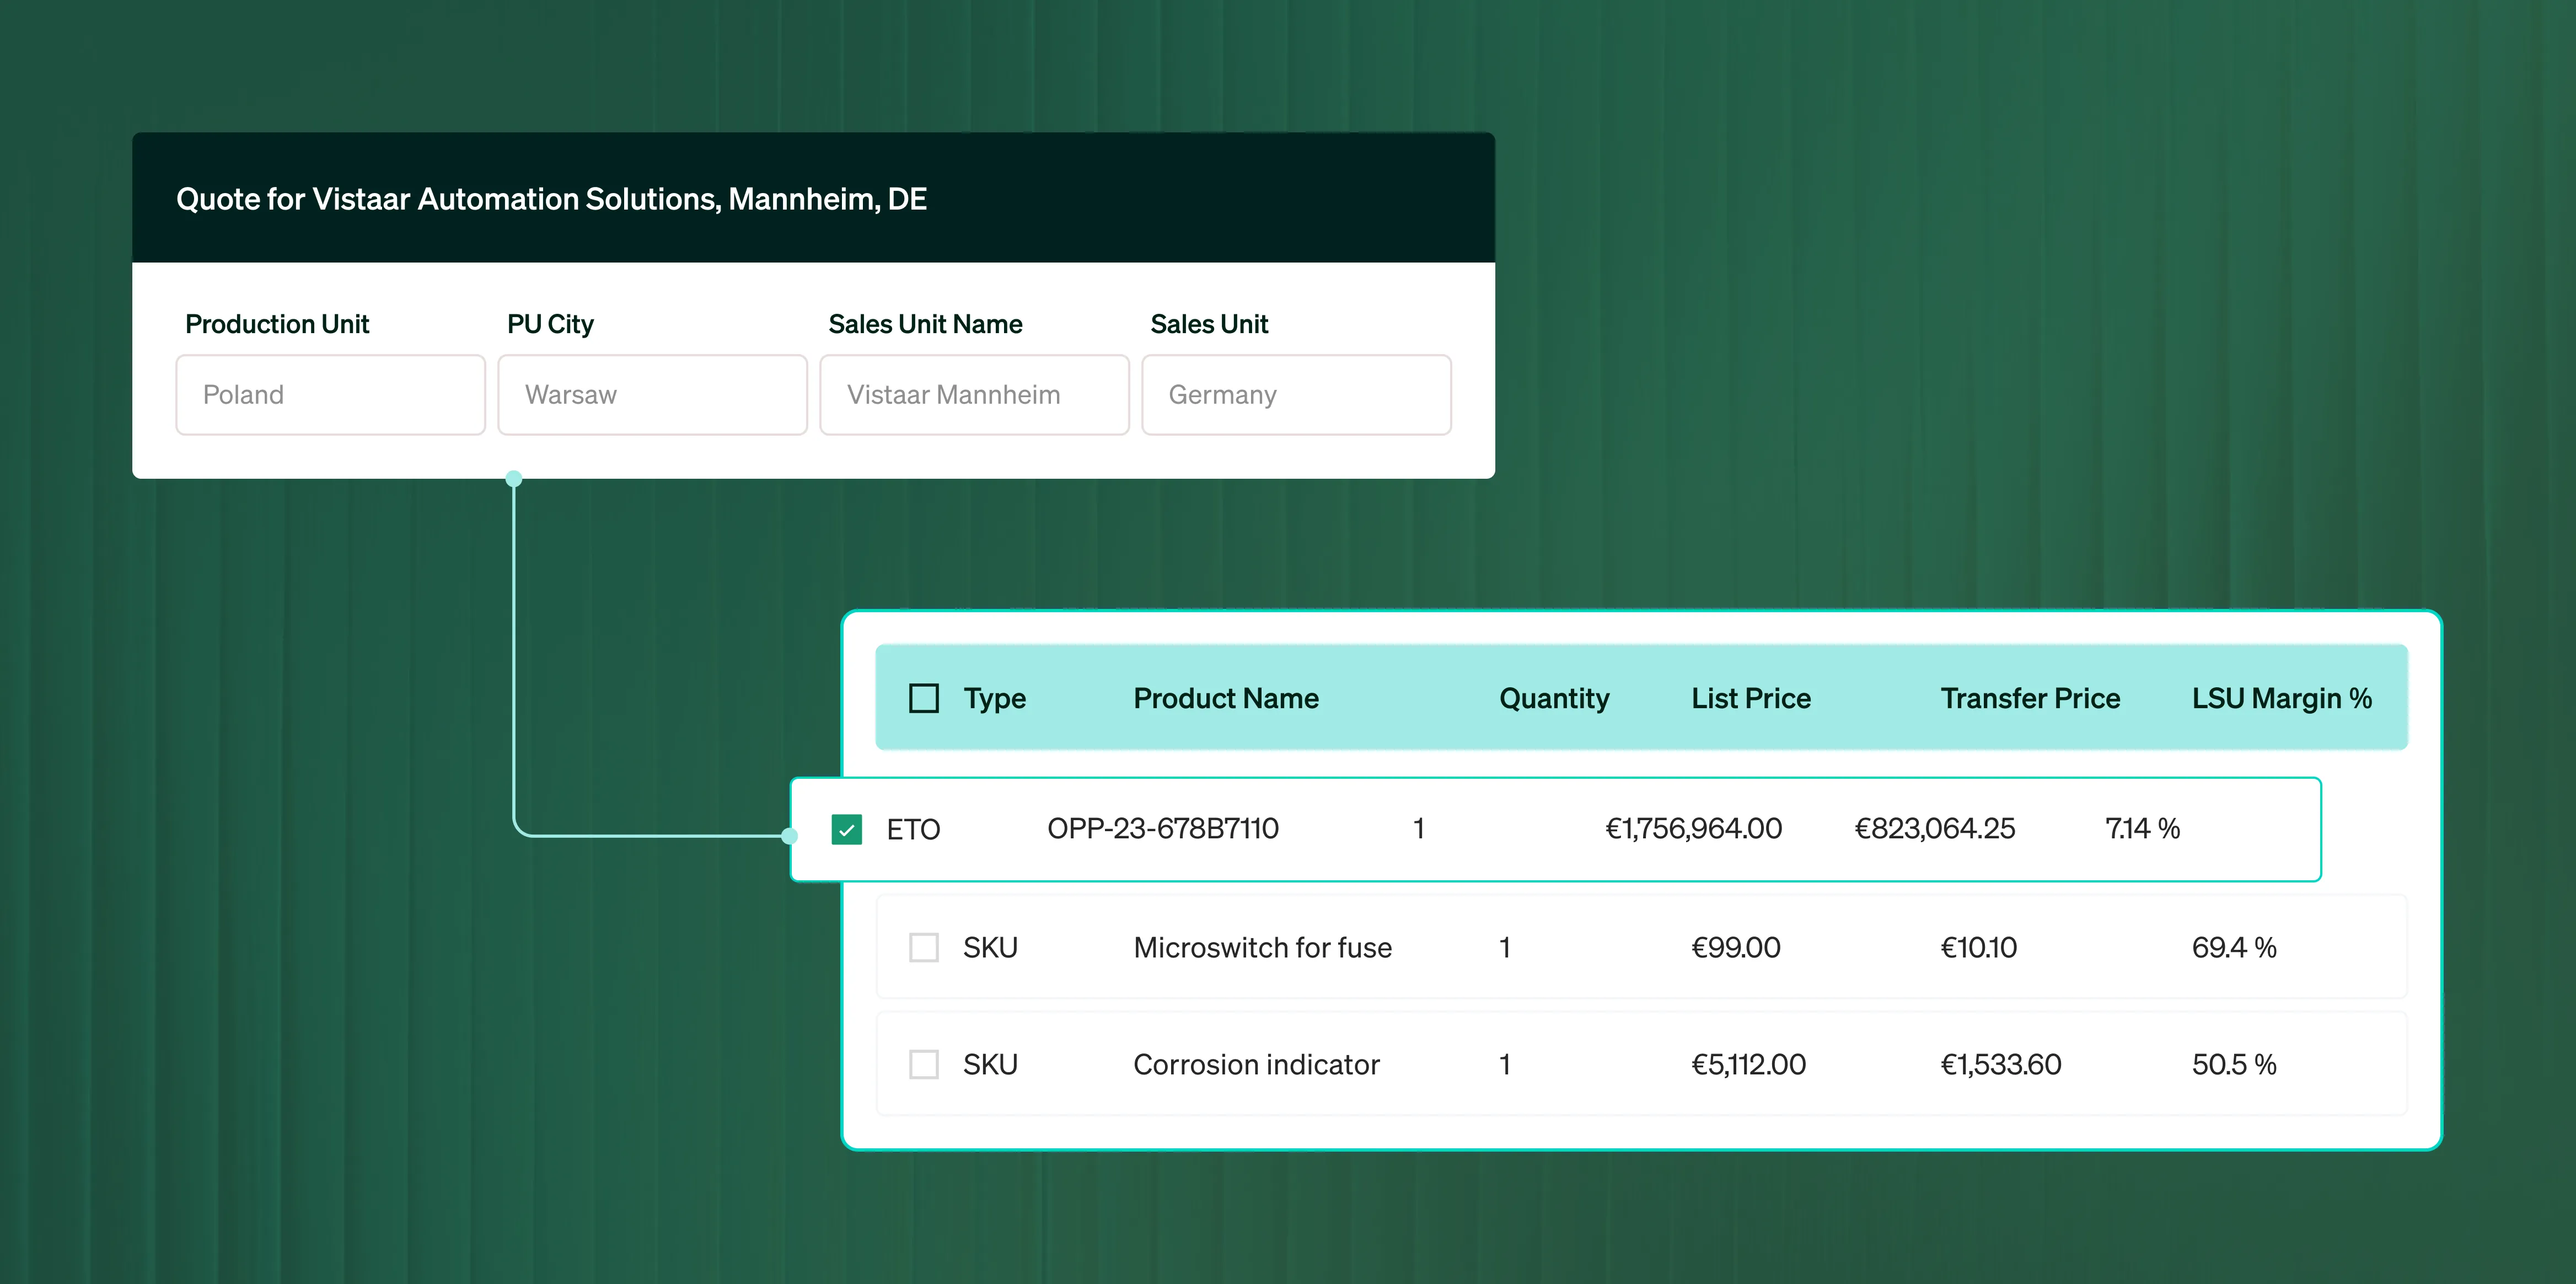Sort by the Type column header
Image resolution: width=2576 pixels, height=1284 pixels.
[x=994, y=698]
